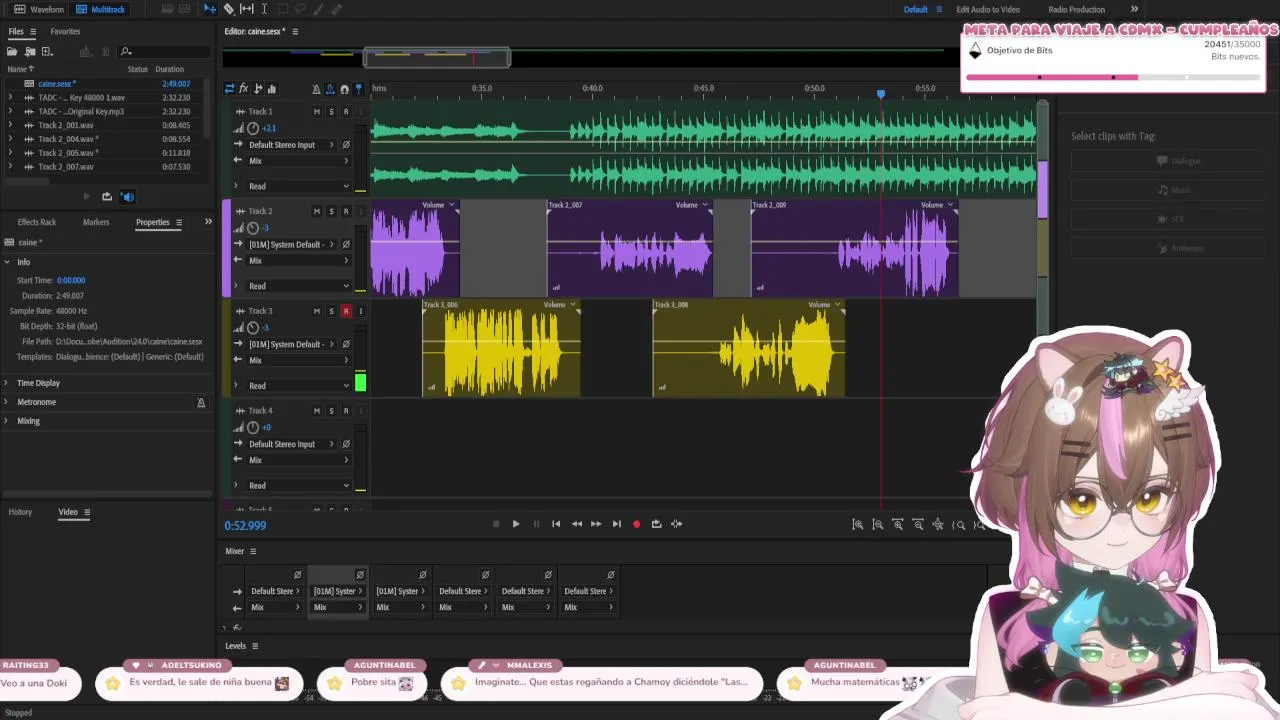The image size is (1280, 720).
Task: Click the Rewind transport button
Action: click(x=576, y=524)
